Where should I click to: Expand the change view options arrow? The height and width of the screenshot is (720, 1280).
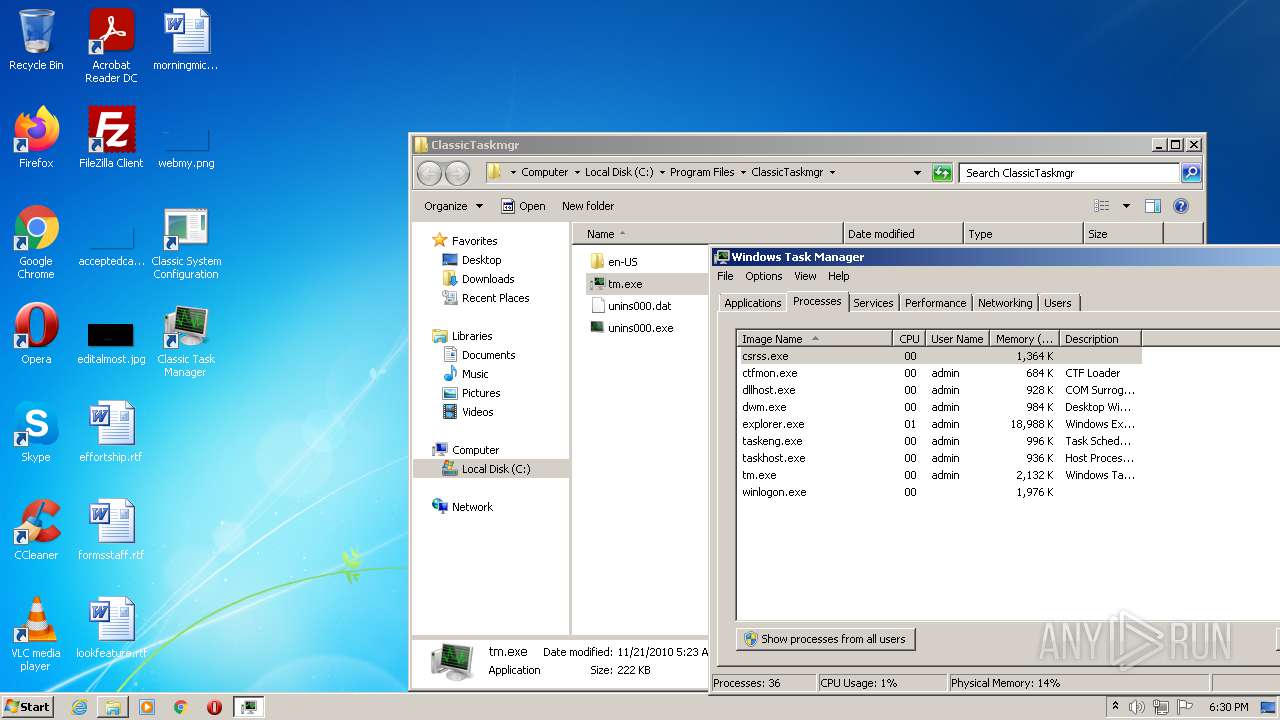[1126, 206]
